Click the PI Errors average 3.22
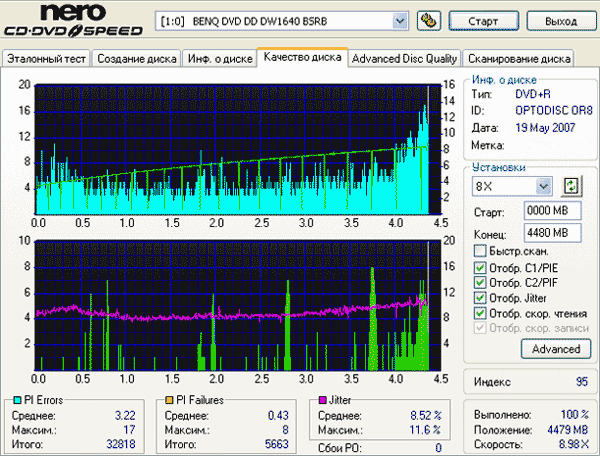600x456 pixels. point(125,415)
